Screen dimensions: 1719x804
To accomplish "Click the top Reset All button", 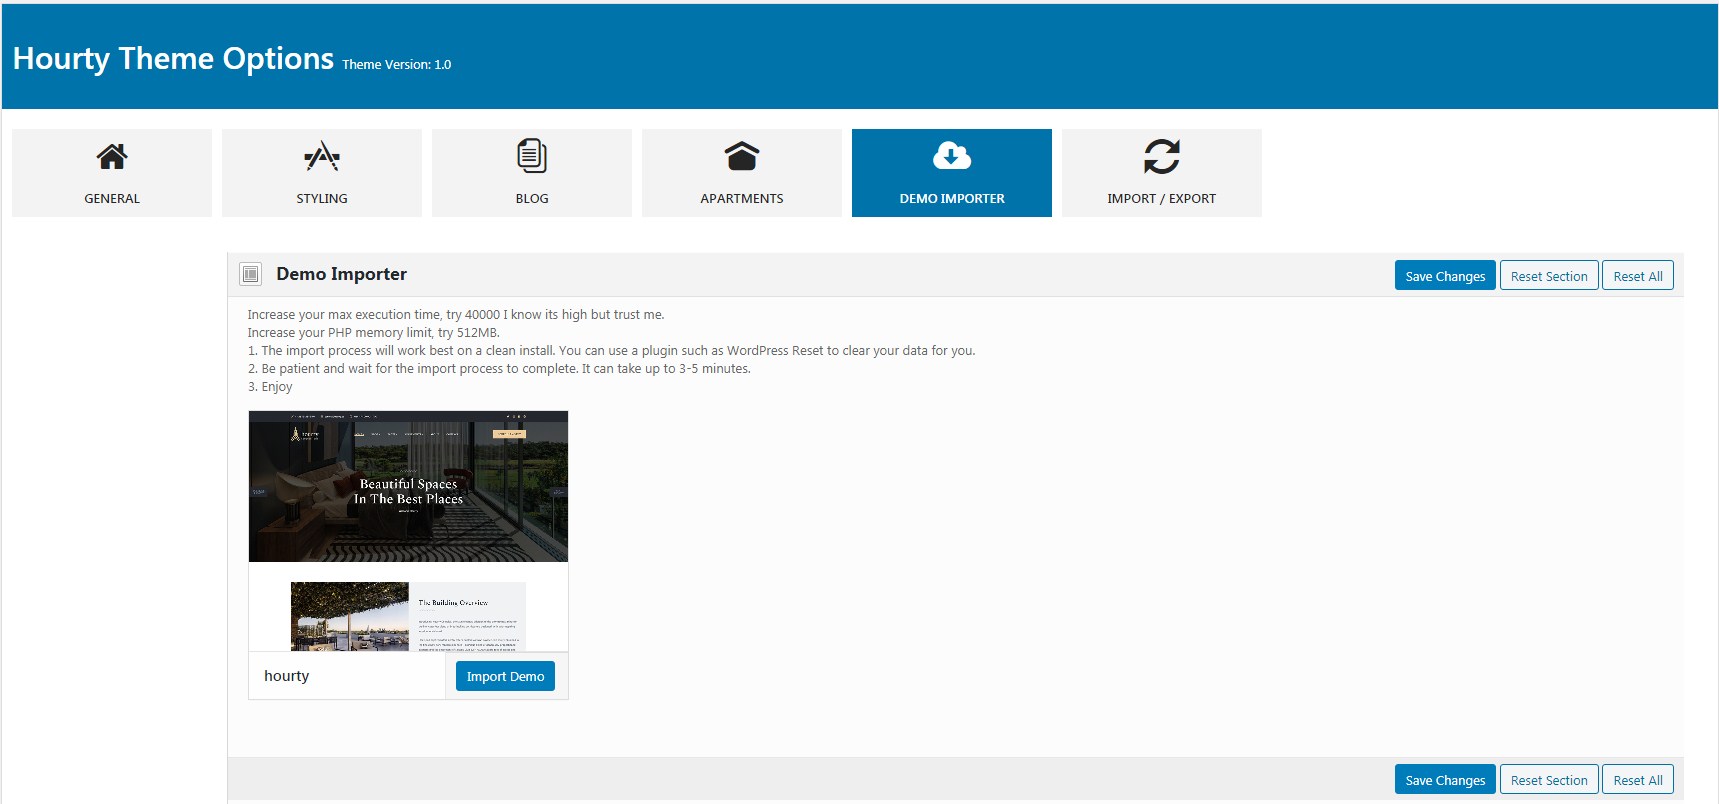I will (x=1638, y=276).
